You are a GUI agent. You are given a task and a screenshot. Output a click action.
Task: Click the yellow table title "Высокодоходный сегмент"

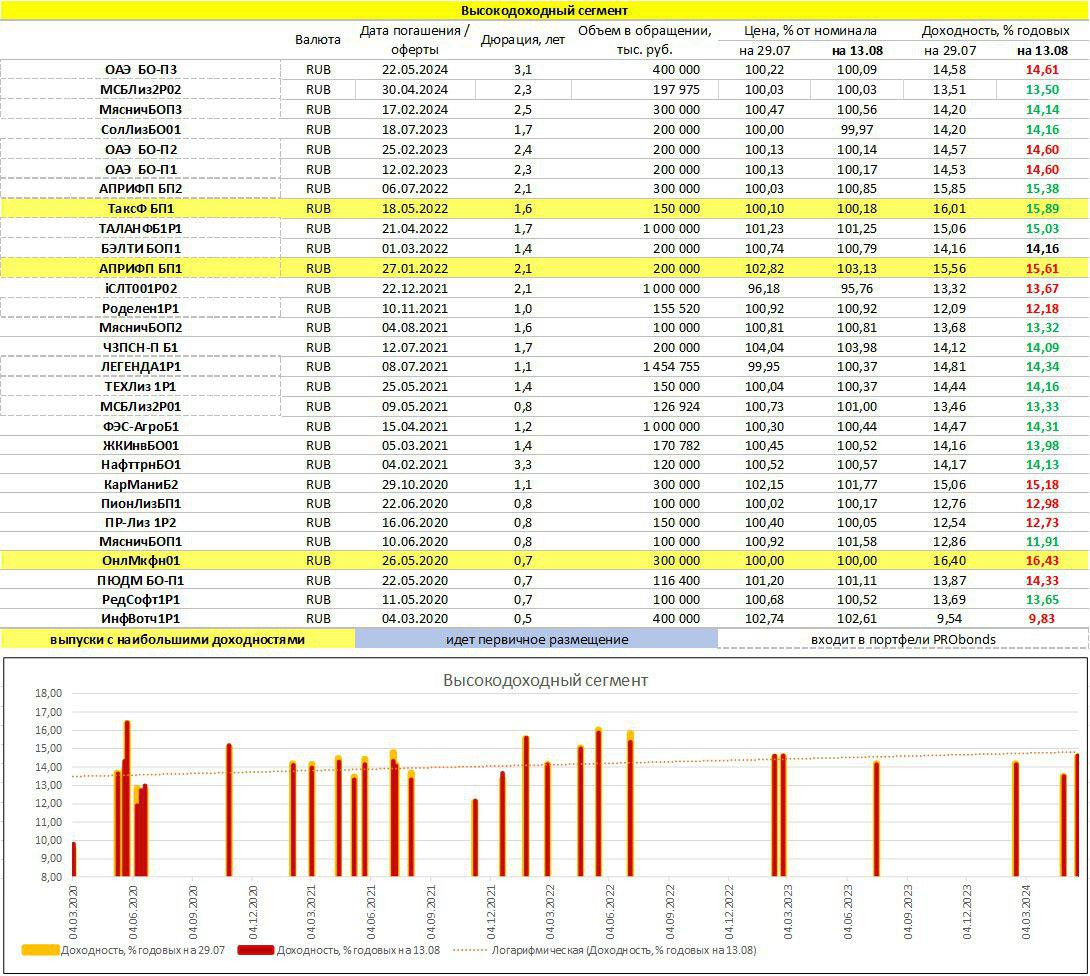544,10
